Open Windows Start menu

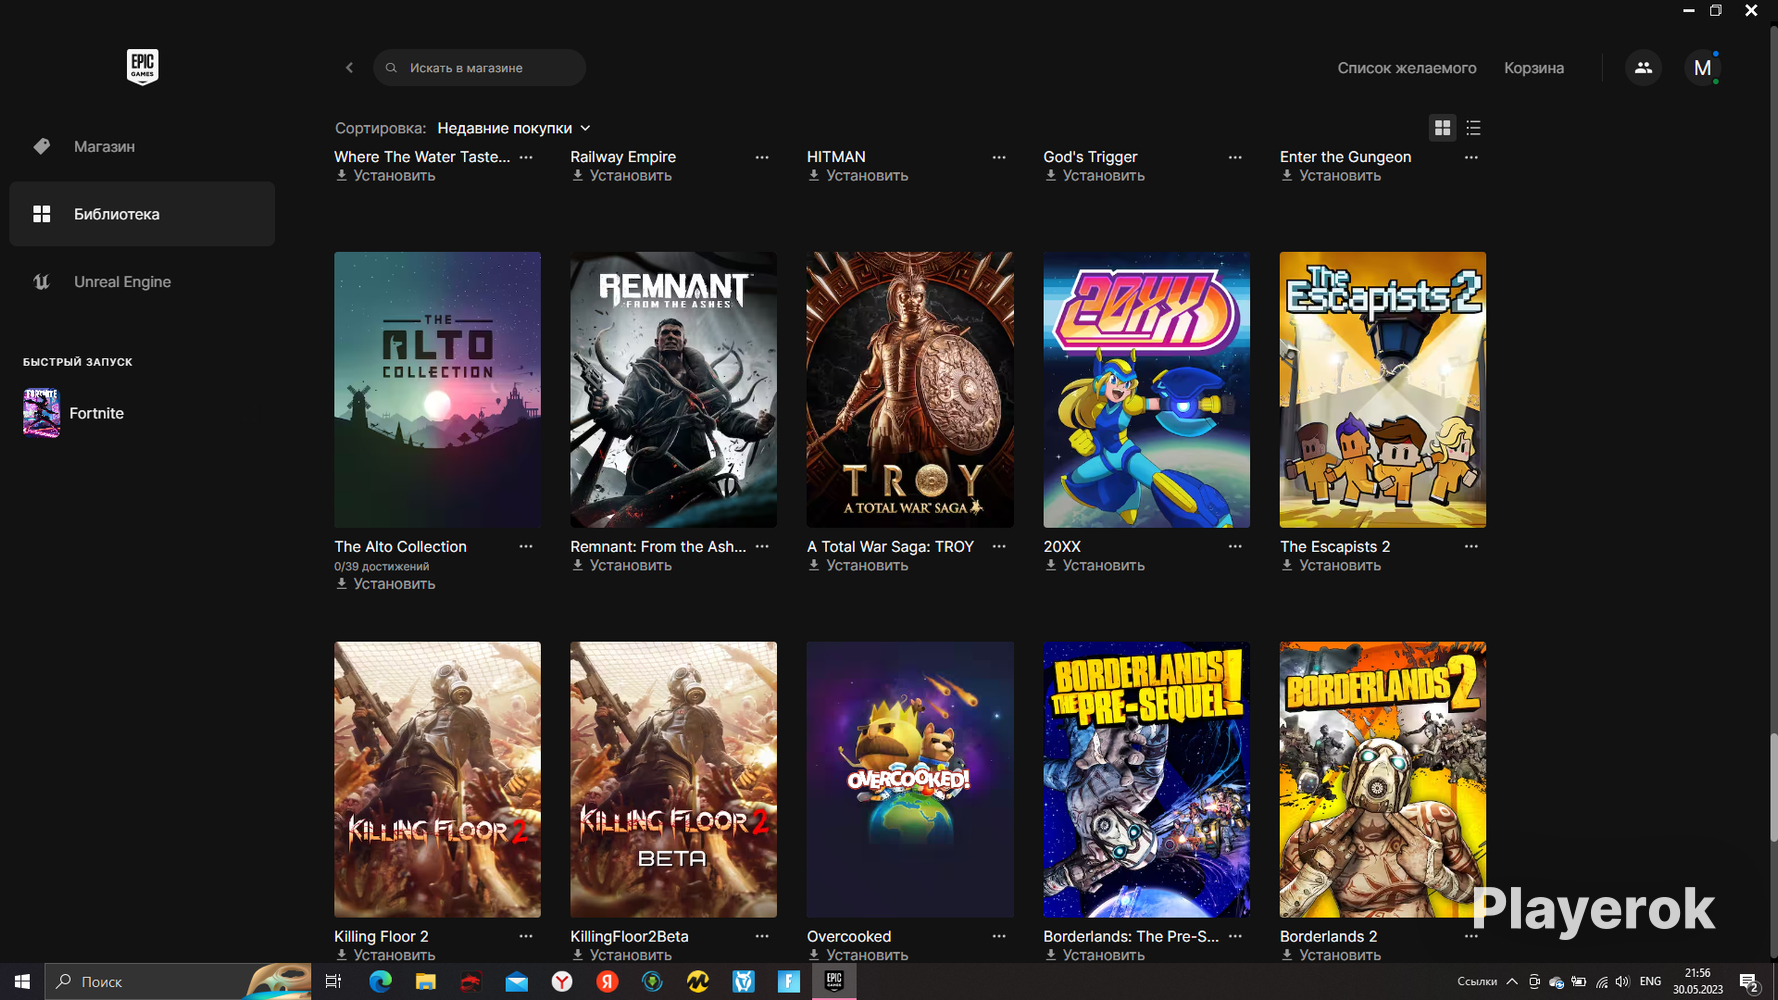[x=22, y=982]
